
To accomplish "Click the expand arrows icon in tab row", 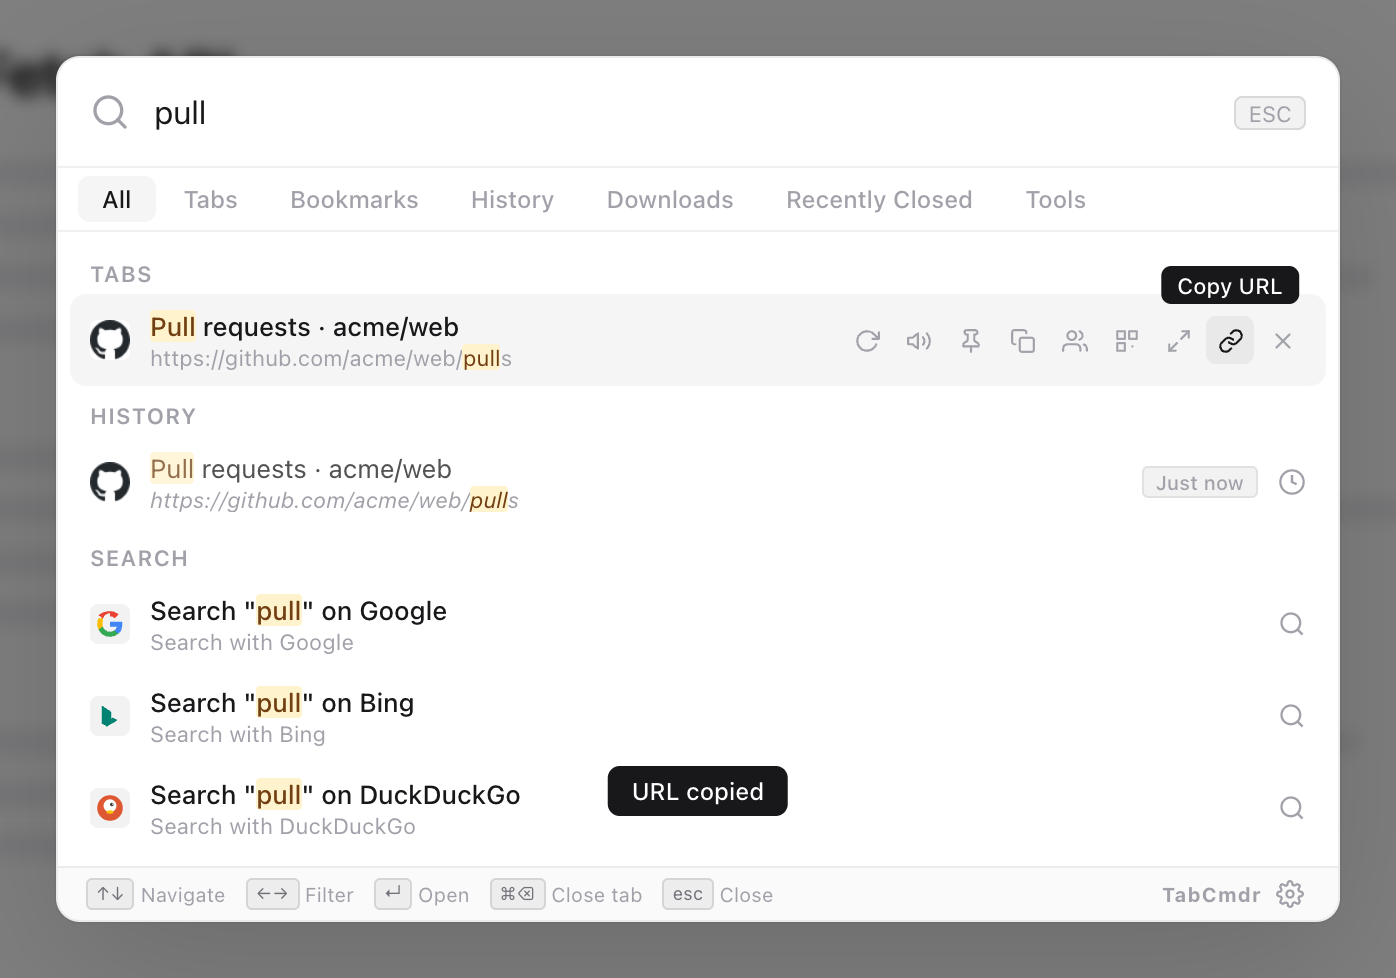I will pyautogui.click(x=1179, y=341).
